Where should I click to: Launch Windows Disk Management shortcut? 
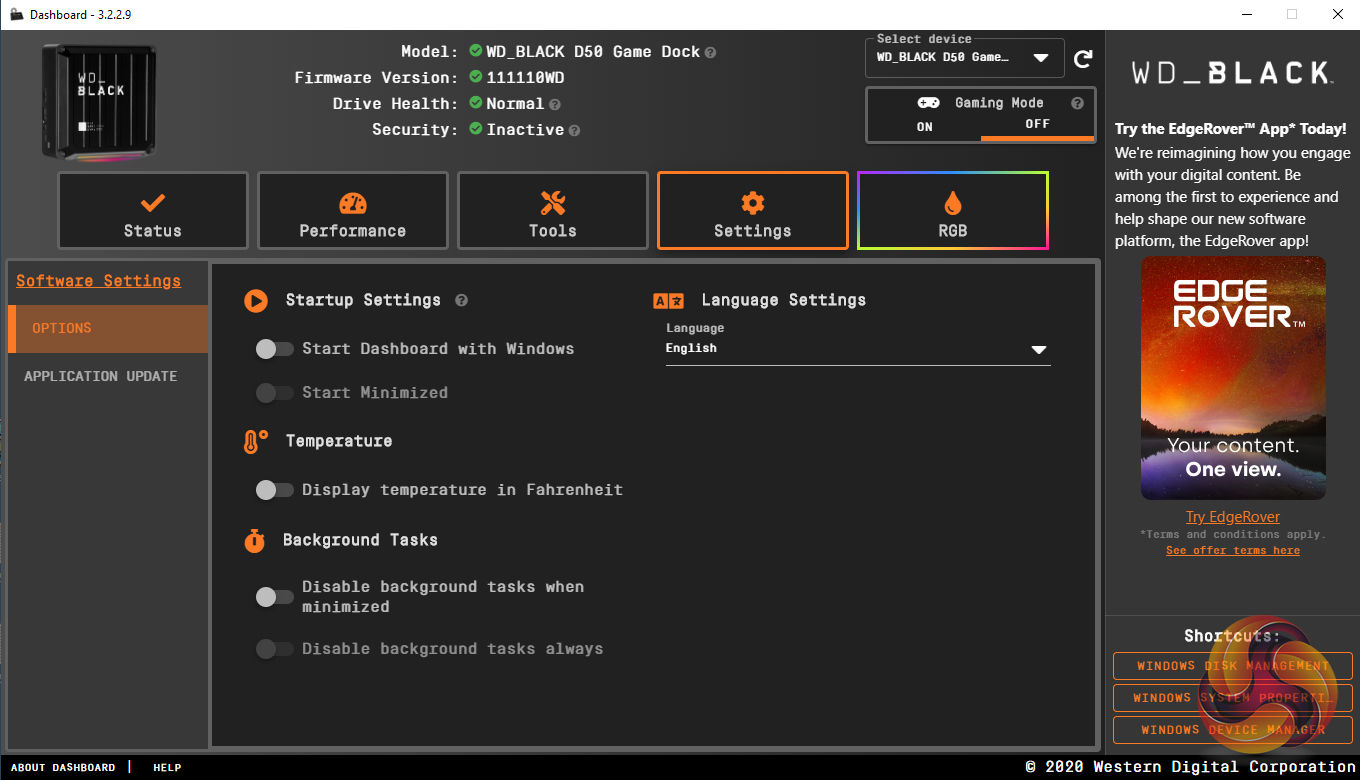click(x=1233, y=666)
